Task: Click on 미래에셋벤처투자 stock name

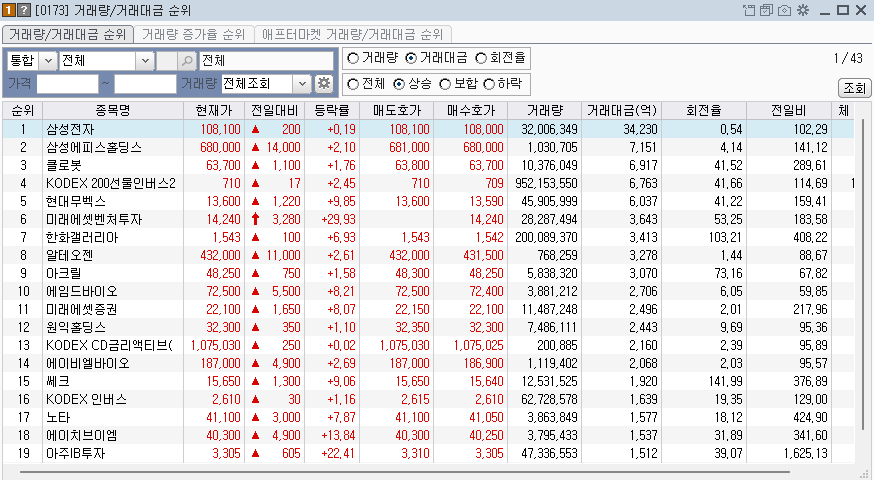Action: [x=94, y=219]
